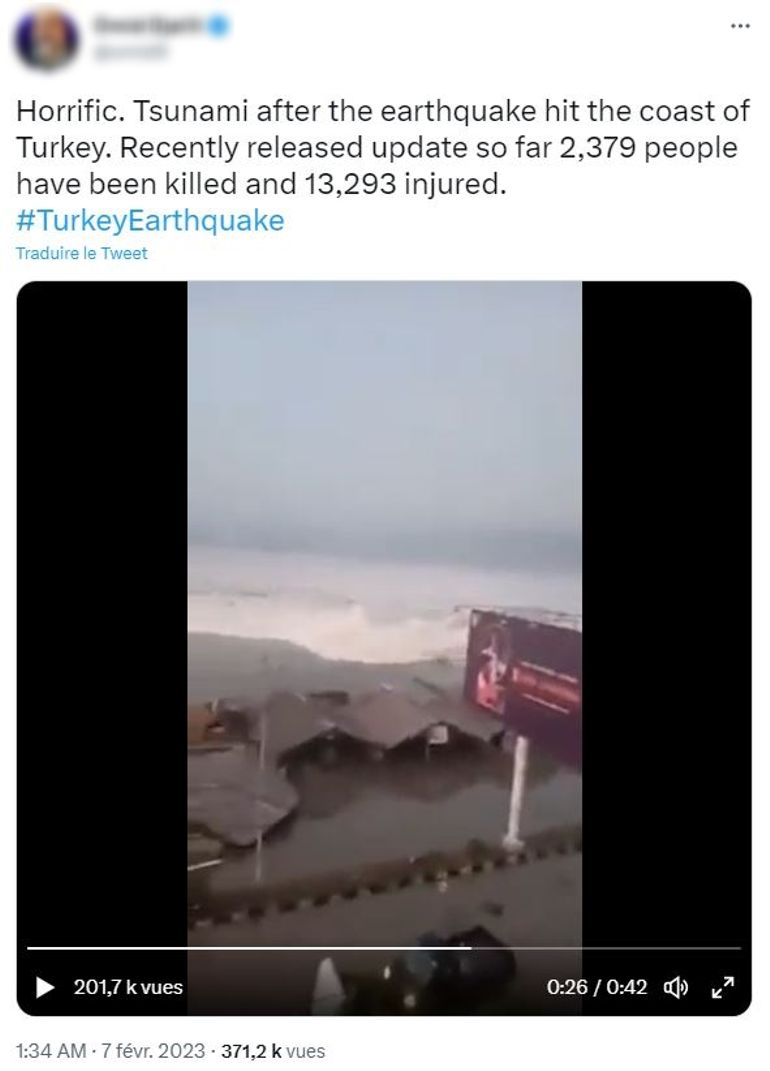Mute the video with the speaker icon
The width and height of the screenshot is (770, 1071).
click(676, 987)
